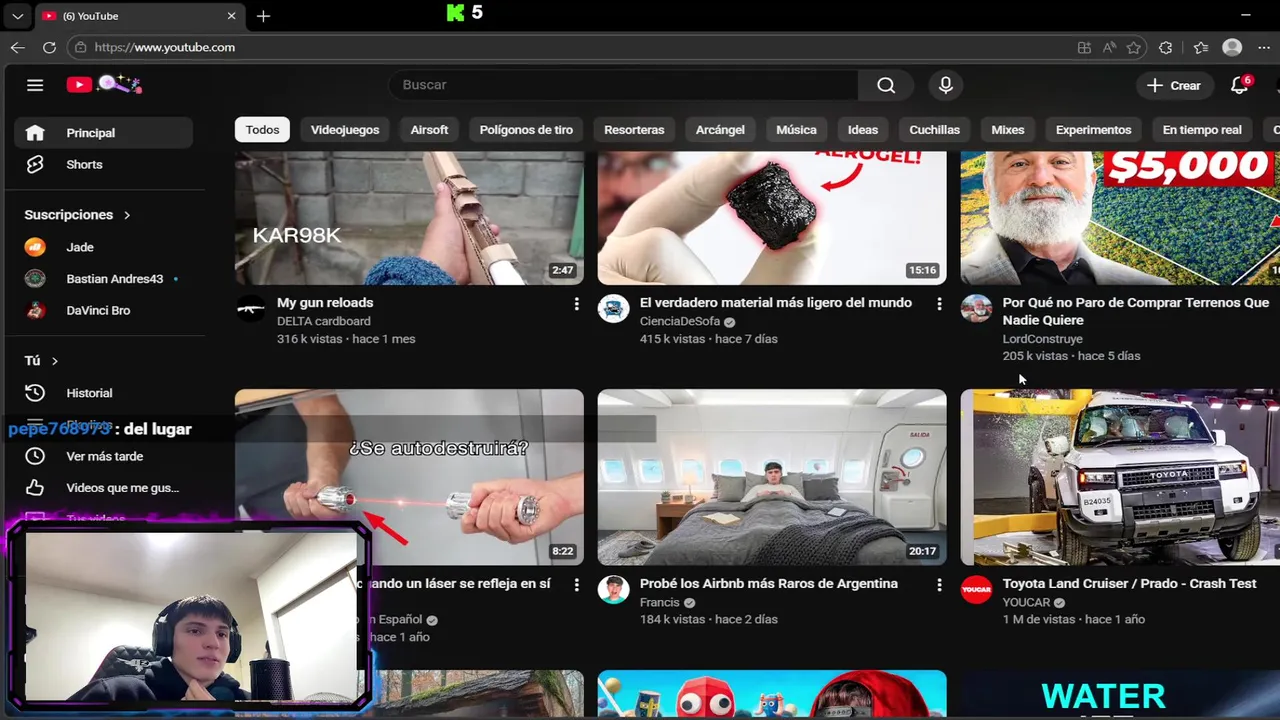1280x720 pixels.
Task: Open browser settings and more menu
Action: pos(1264,47)
